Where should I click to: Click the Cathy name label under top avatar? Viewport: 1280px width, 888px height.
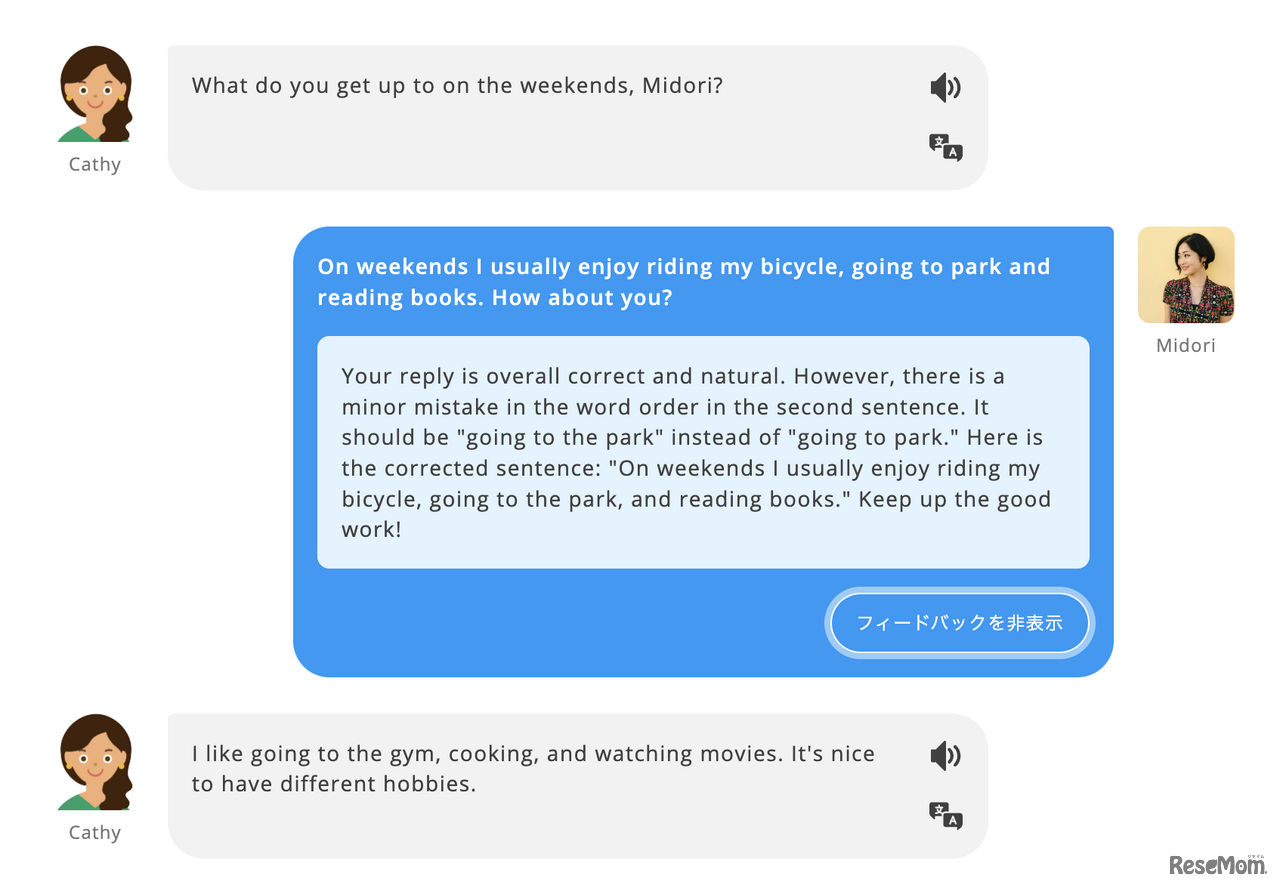pos(95,165)
